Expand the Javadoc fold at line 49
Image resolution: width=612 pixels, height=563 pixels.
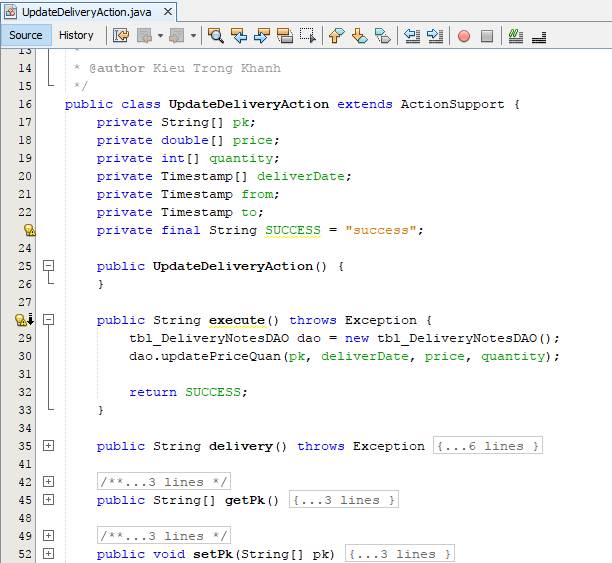point(48,535)
